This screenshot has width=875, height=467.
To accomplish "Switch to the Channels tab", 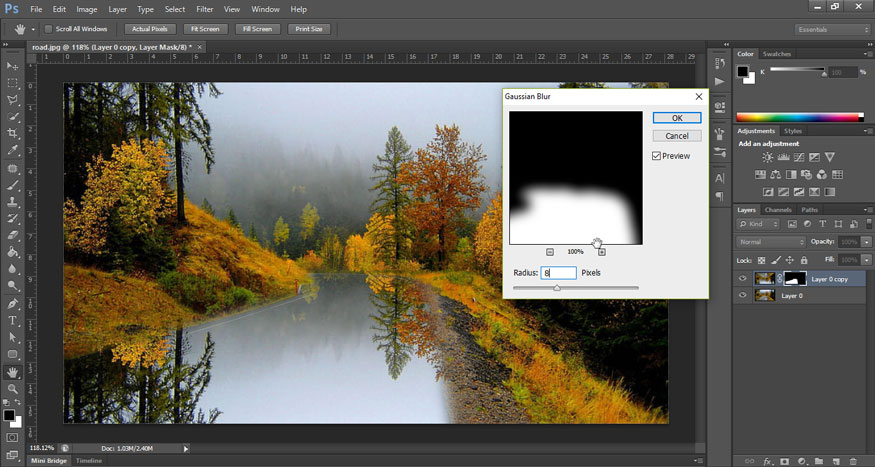I will 777,210.
